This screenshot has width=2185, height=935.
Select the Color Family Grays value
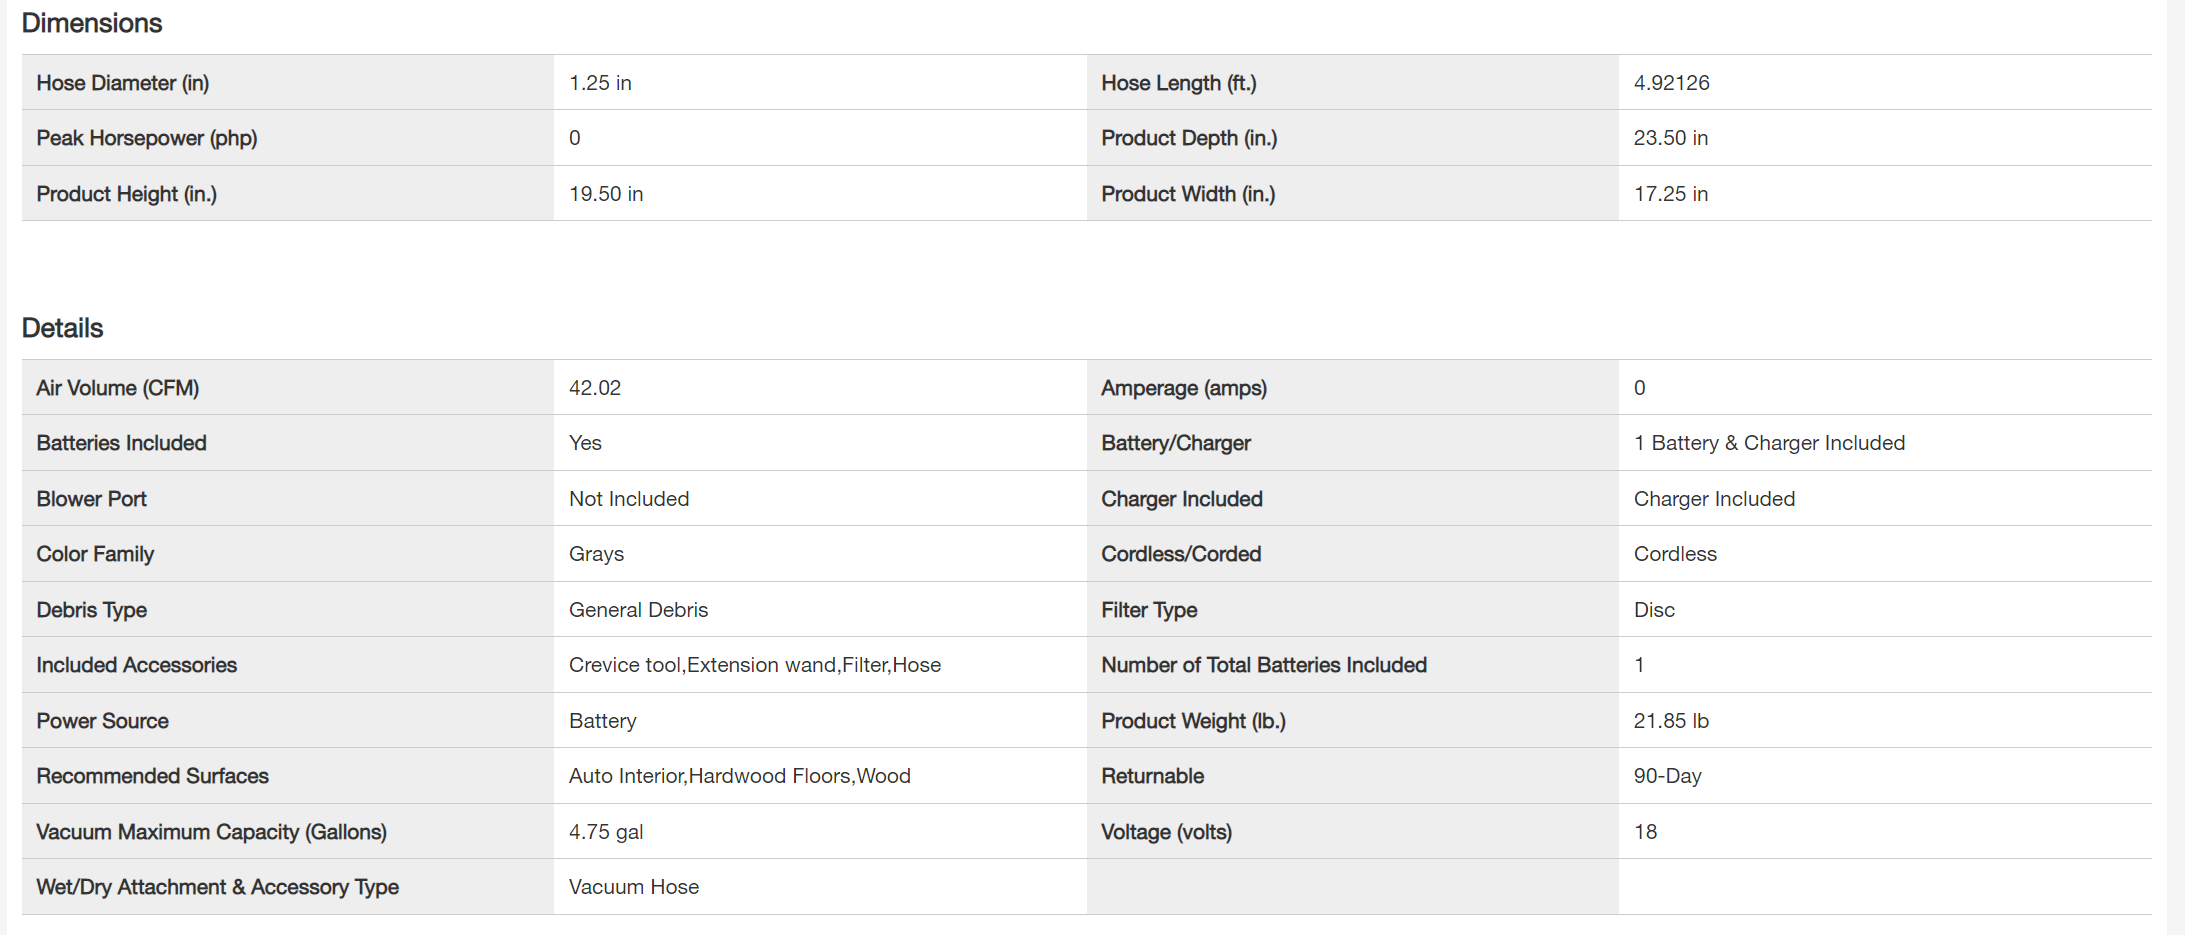pos(596,554)
